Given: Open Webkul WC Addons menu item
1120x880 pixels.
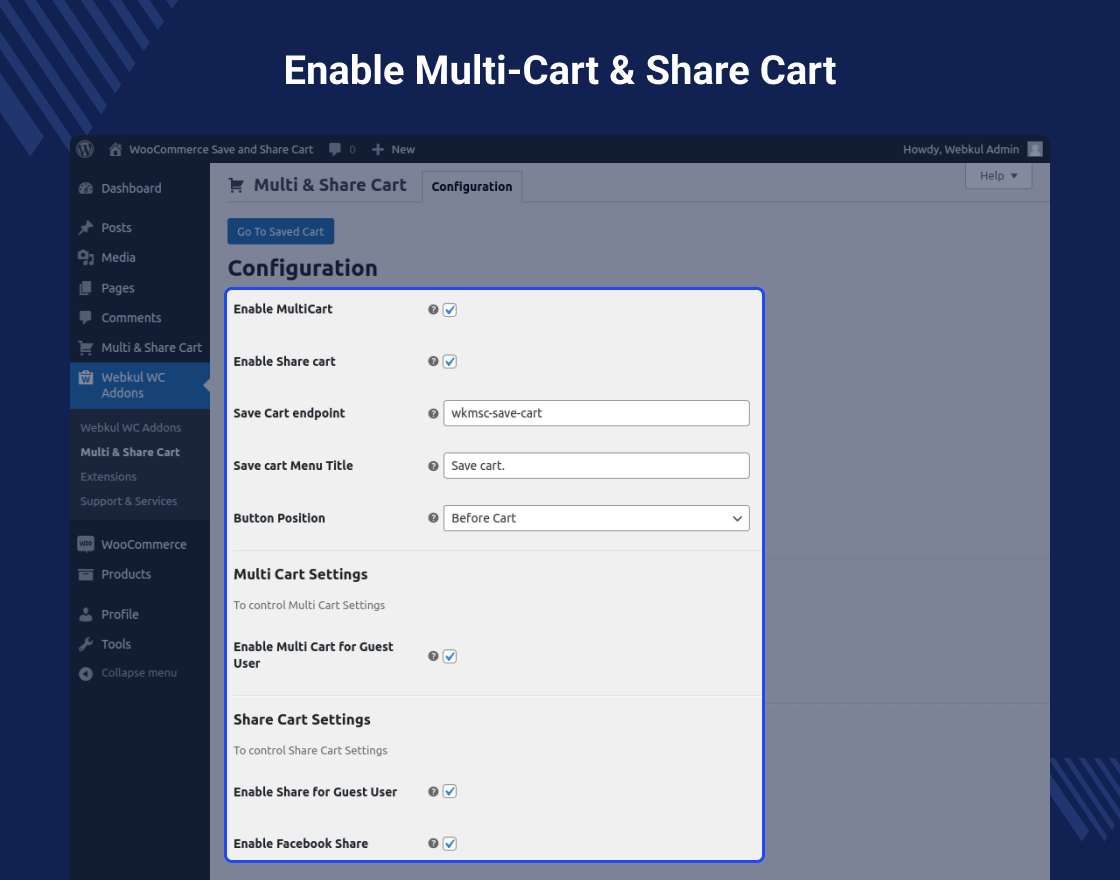Looking at the screenshot, I should (x=140, y=385).
